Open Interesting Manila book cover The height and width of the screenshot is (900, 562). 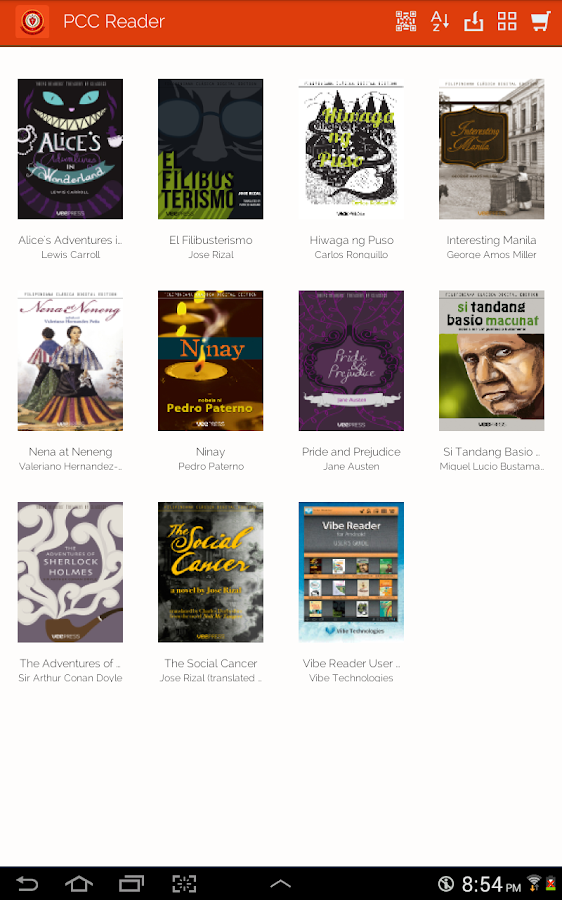click(x=491, y=149)
